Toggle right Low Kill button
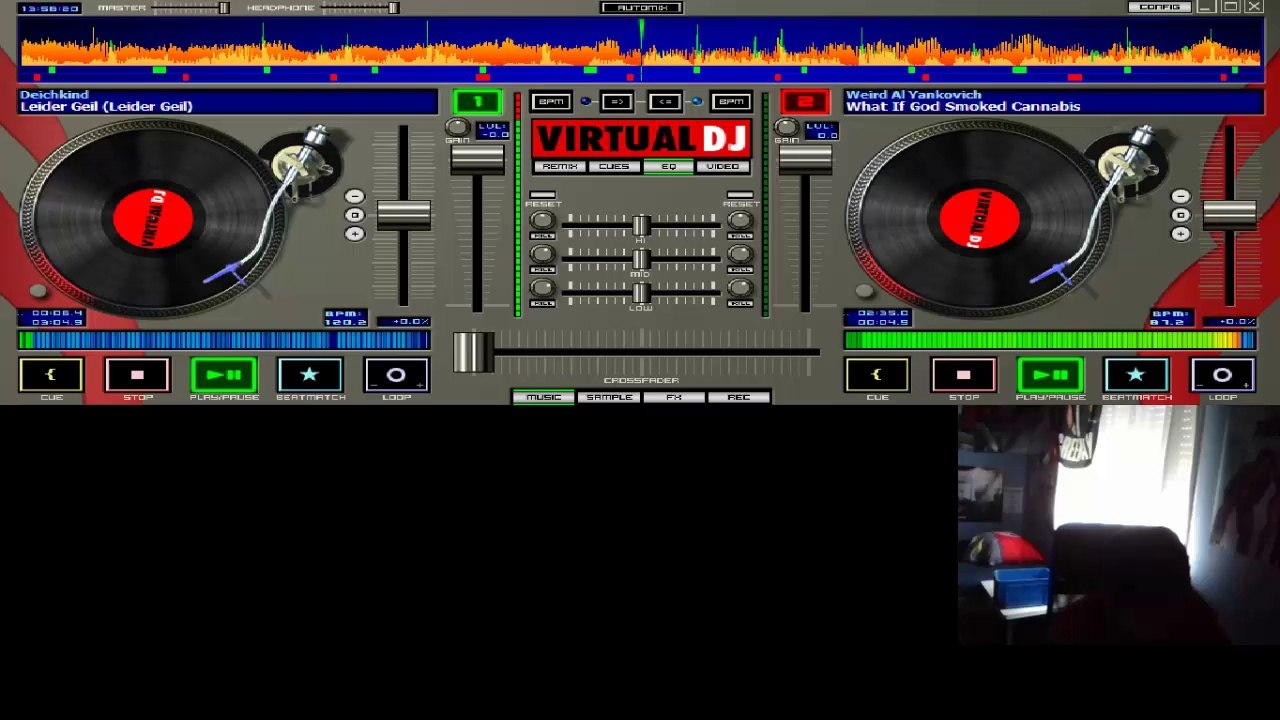Image resolution: width=1280 pixels, height=720 pixels. pyautogui.click(x=740, y=304)
